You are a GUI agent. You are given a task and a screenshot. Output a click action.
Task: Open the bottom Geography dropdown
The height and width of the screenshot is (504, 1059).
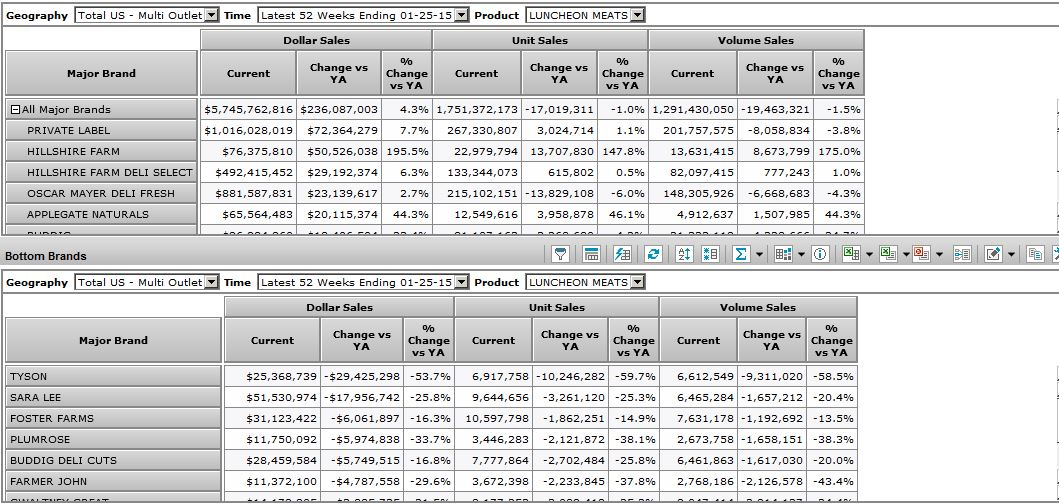211,283
